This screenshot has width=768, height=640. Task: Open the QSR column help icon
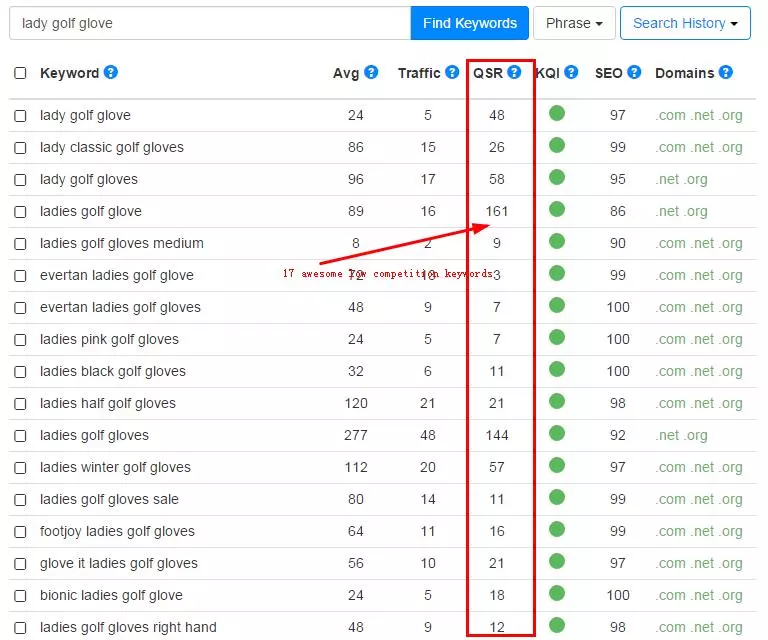[x=514, y=72]
